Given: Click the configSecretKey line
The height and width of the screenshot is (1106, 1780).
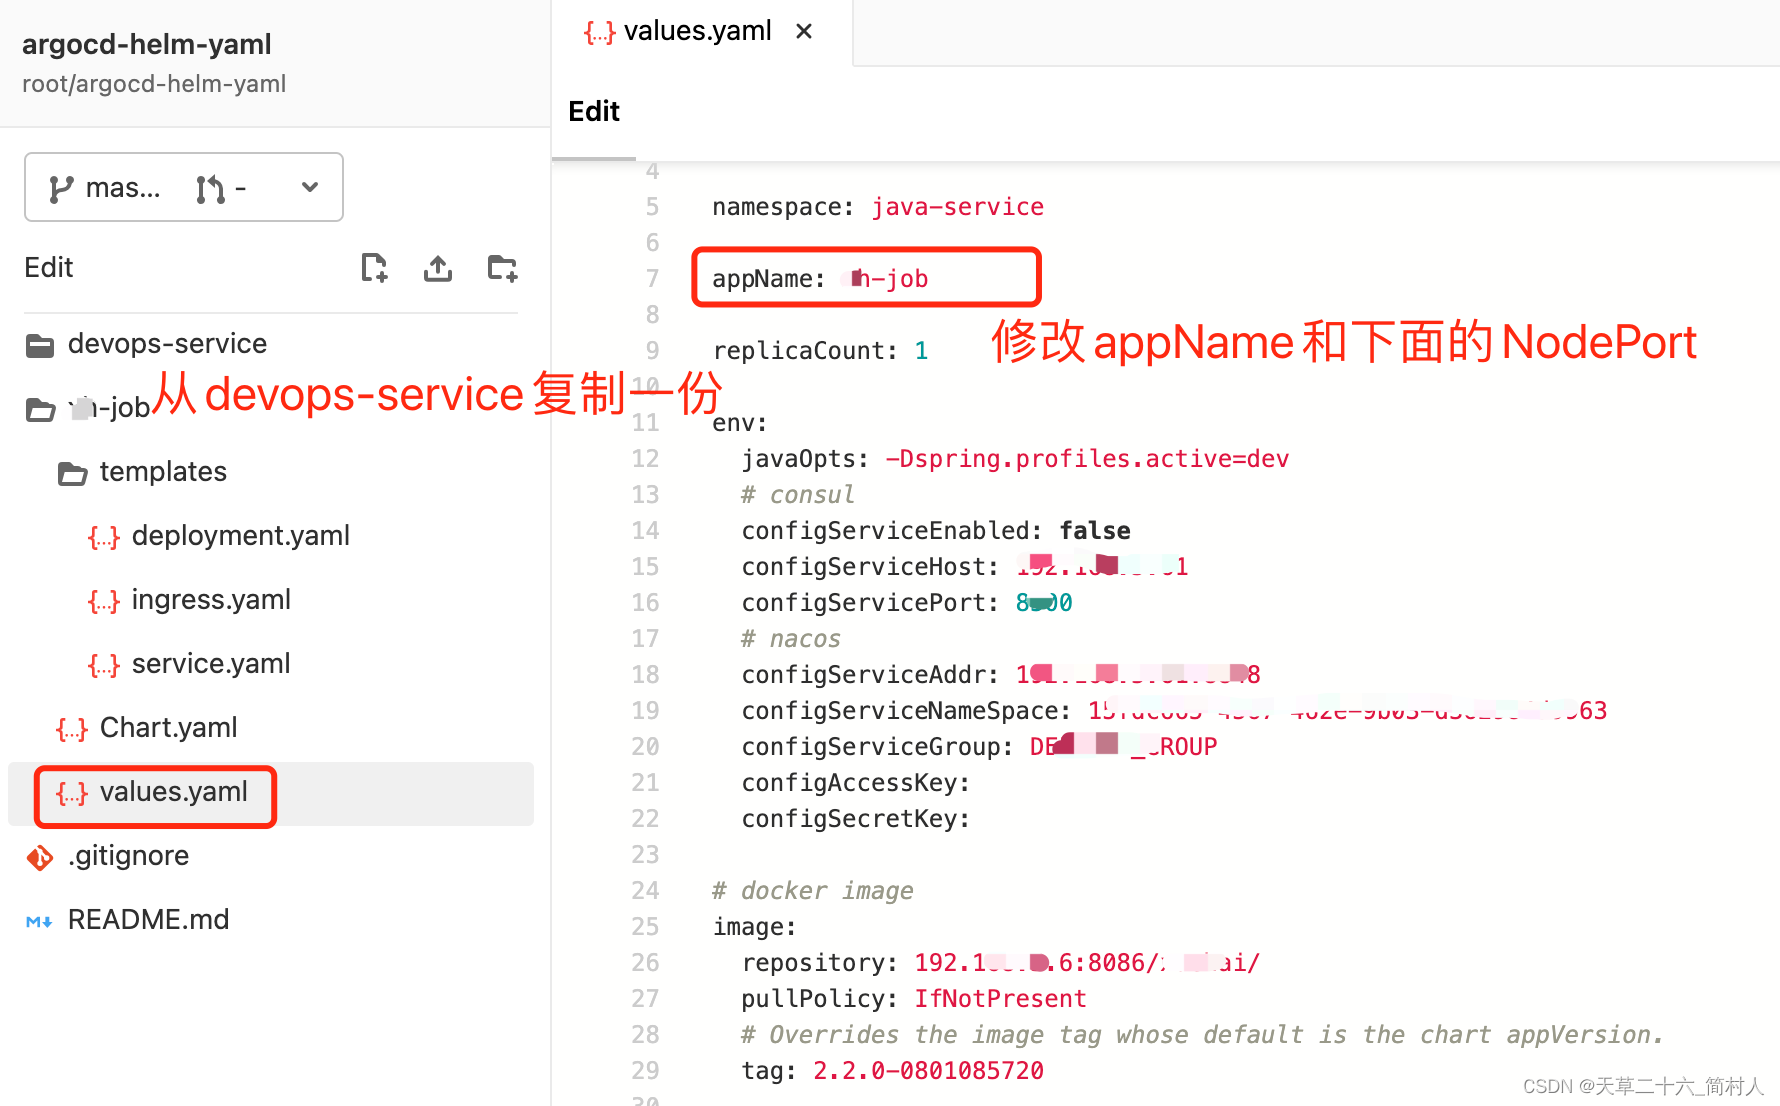Looking at the screenshot, I should (x=856, y=819).
